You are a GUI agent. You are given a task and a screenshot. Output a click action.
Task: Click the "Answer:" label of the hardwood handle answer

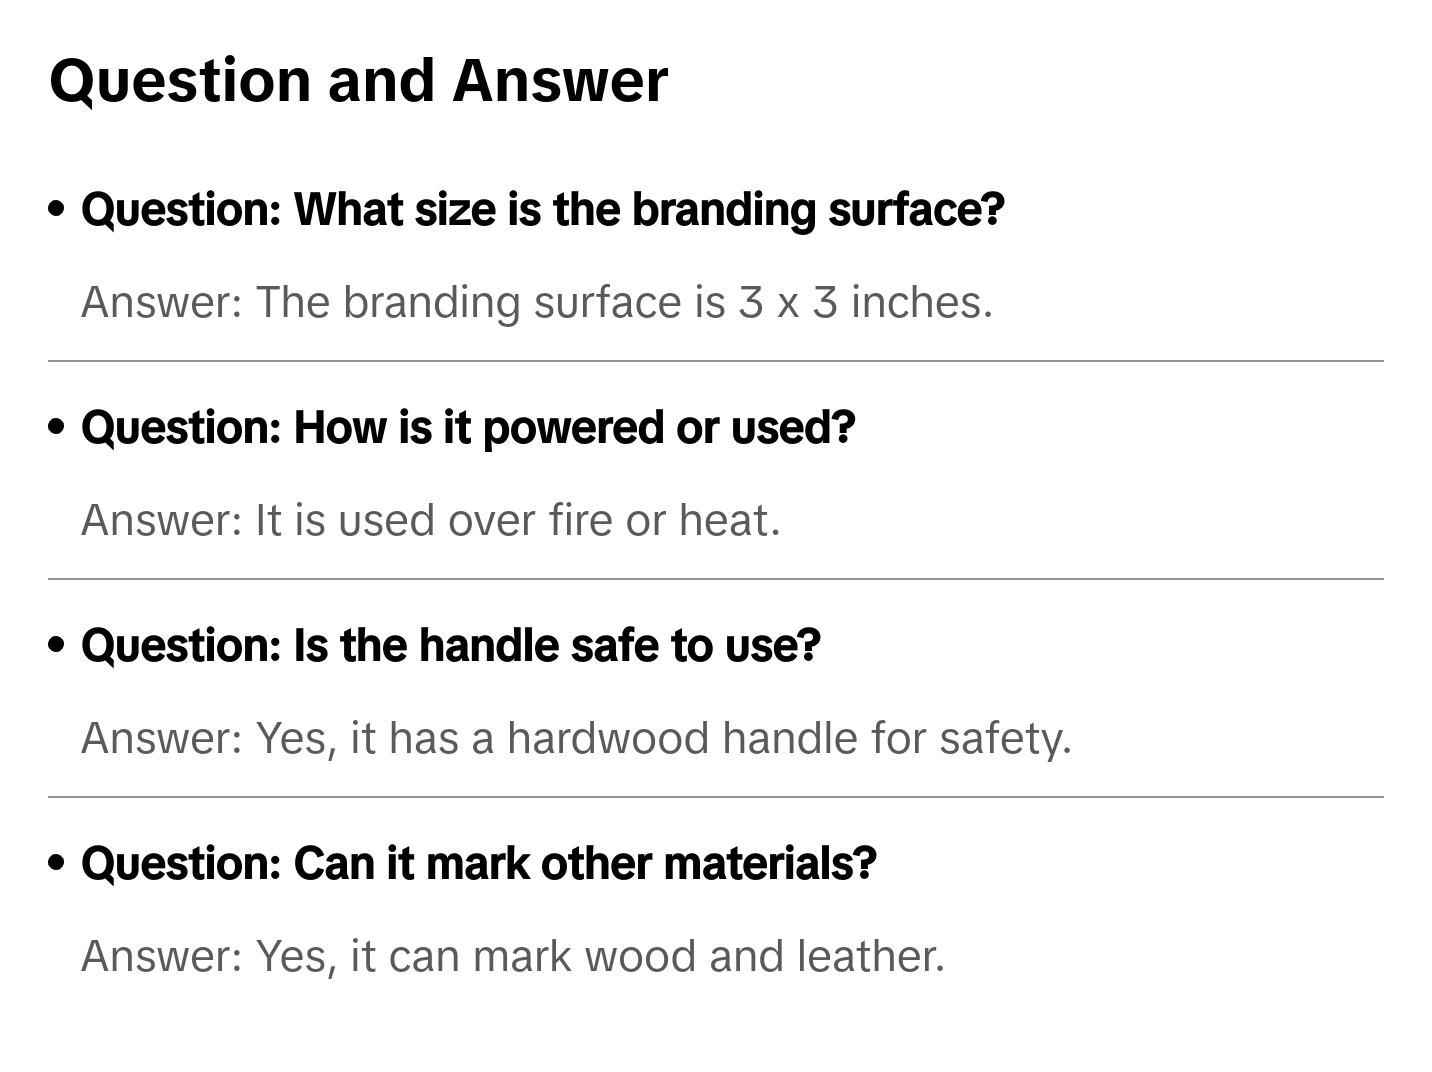coord(162,739)
